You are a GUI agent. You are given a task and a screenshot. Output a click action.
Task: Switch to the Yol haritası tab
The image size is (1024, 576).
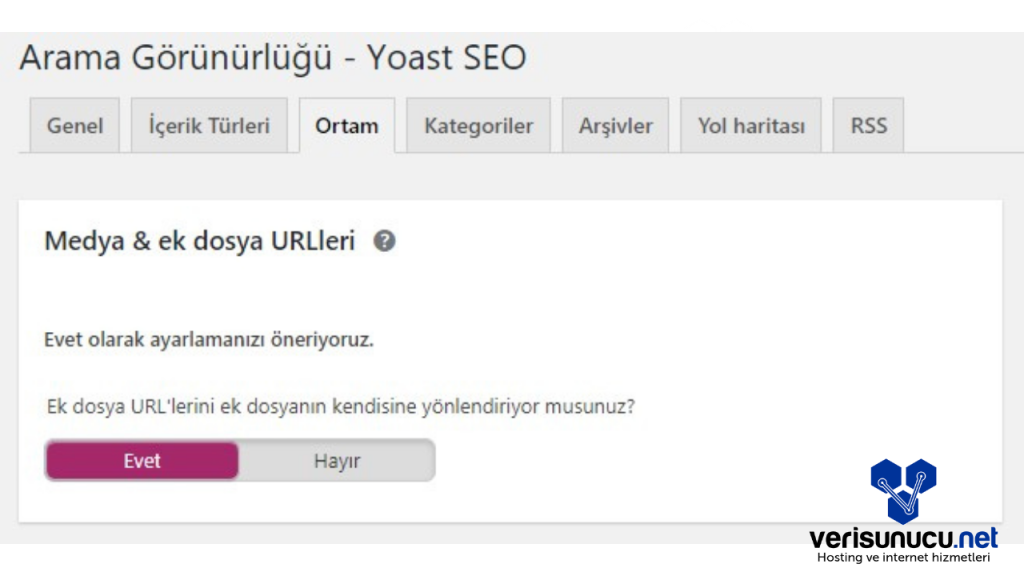coord(751,127)
